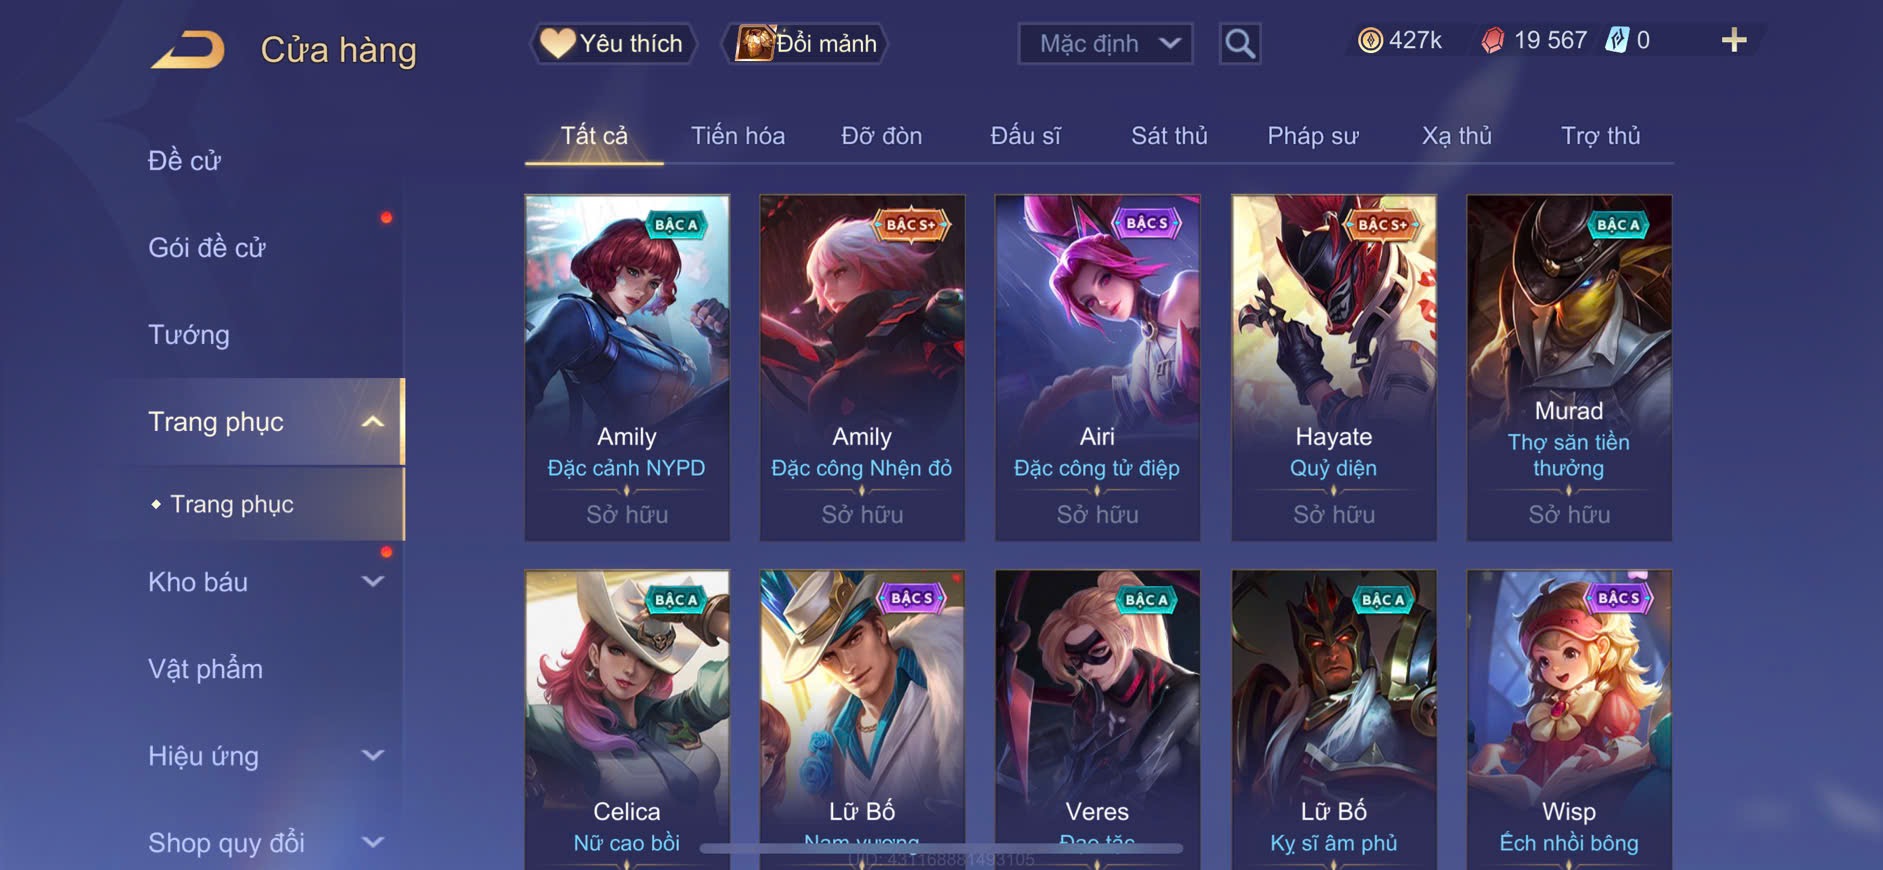Screen dimensions: 1883x870
Task: Expand the Hiệu ứng sidebar section
Action: [x=372, y=755]
